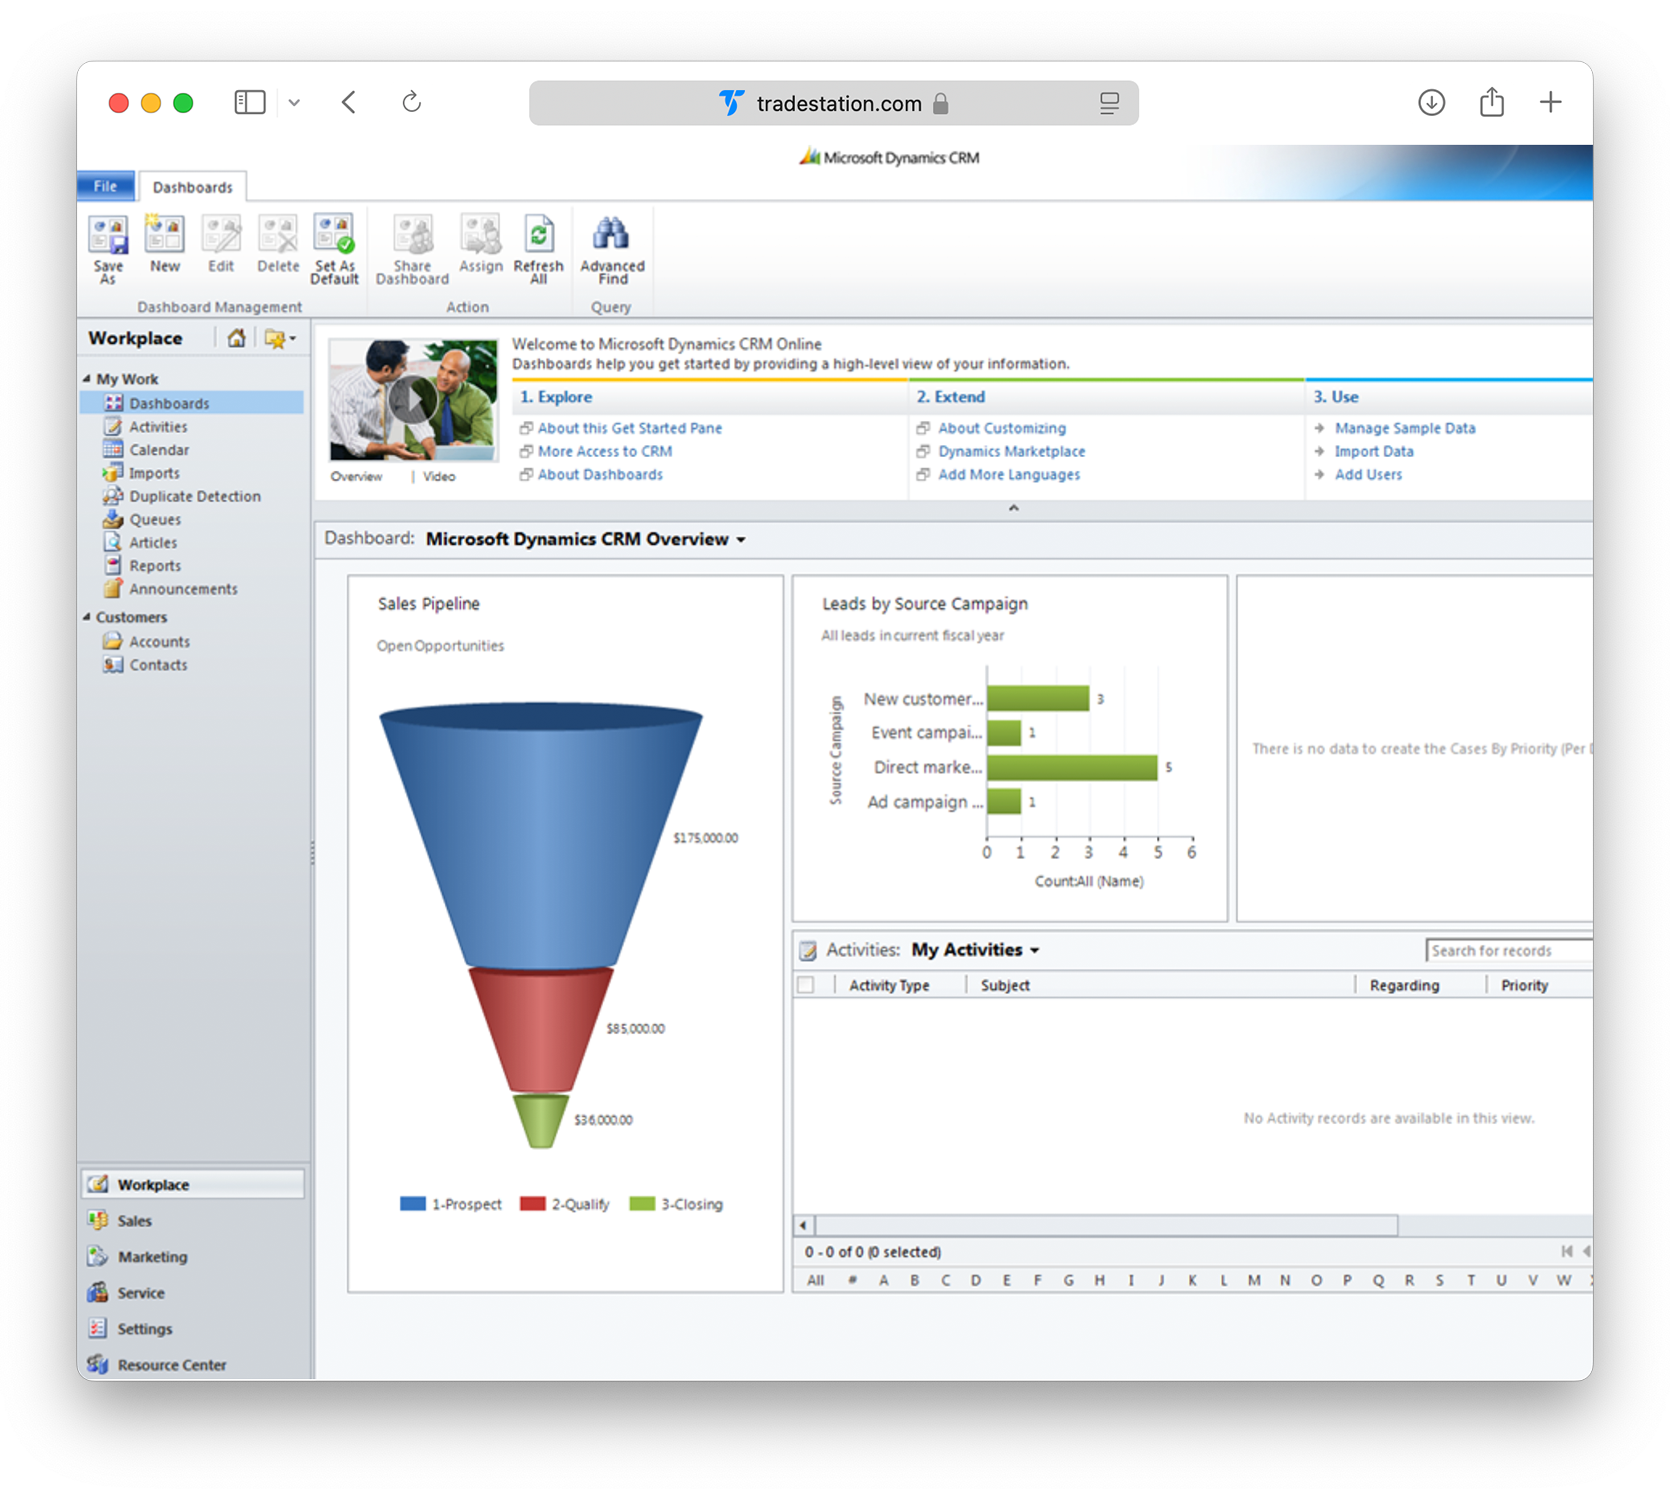The width and height of the screenshot is (1670, 1500).
Task: Switch to the Service area
Action: pos(140,1292)
